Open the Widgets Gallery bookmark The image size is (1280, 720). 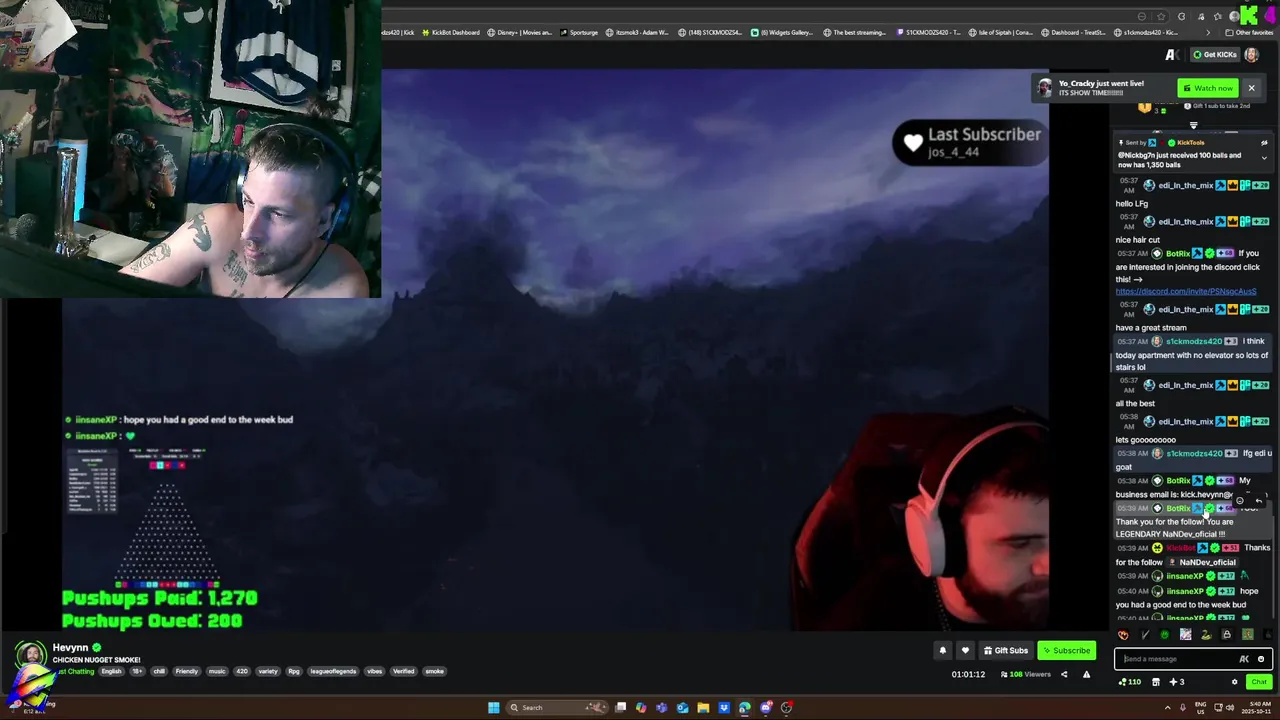pyautogui.click(x=782, y=32)
